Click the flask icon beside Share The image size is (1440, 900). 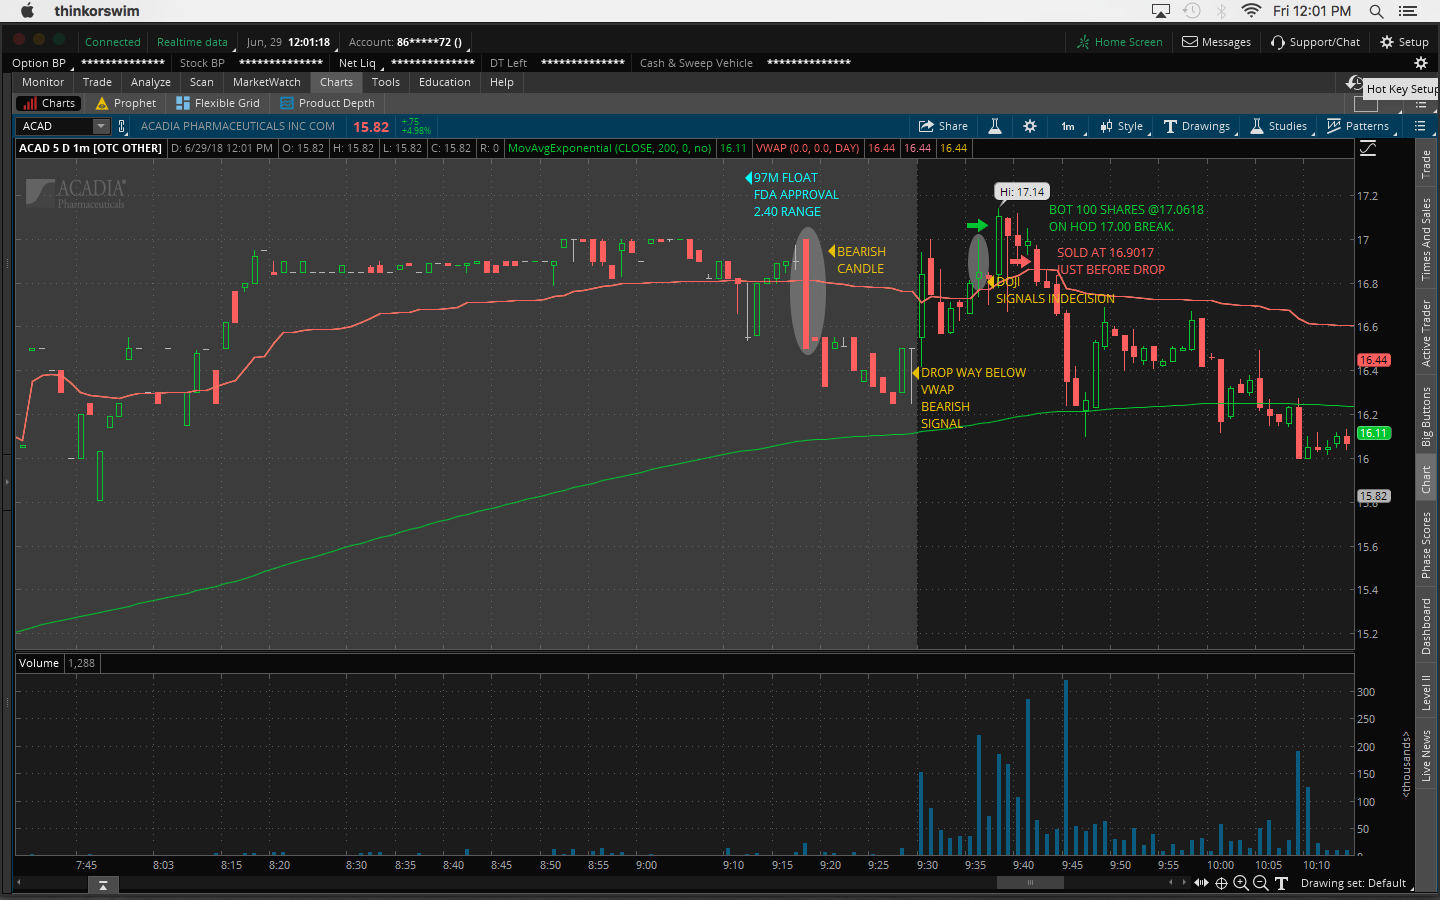click(995, 126)
